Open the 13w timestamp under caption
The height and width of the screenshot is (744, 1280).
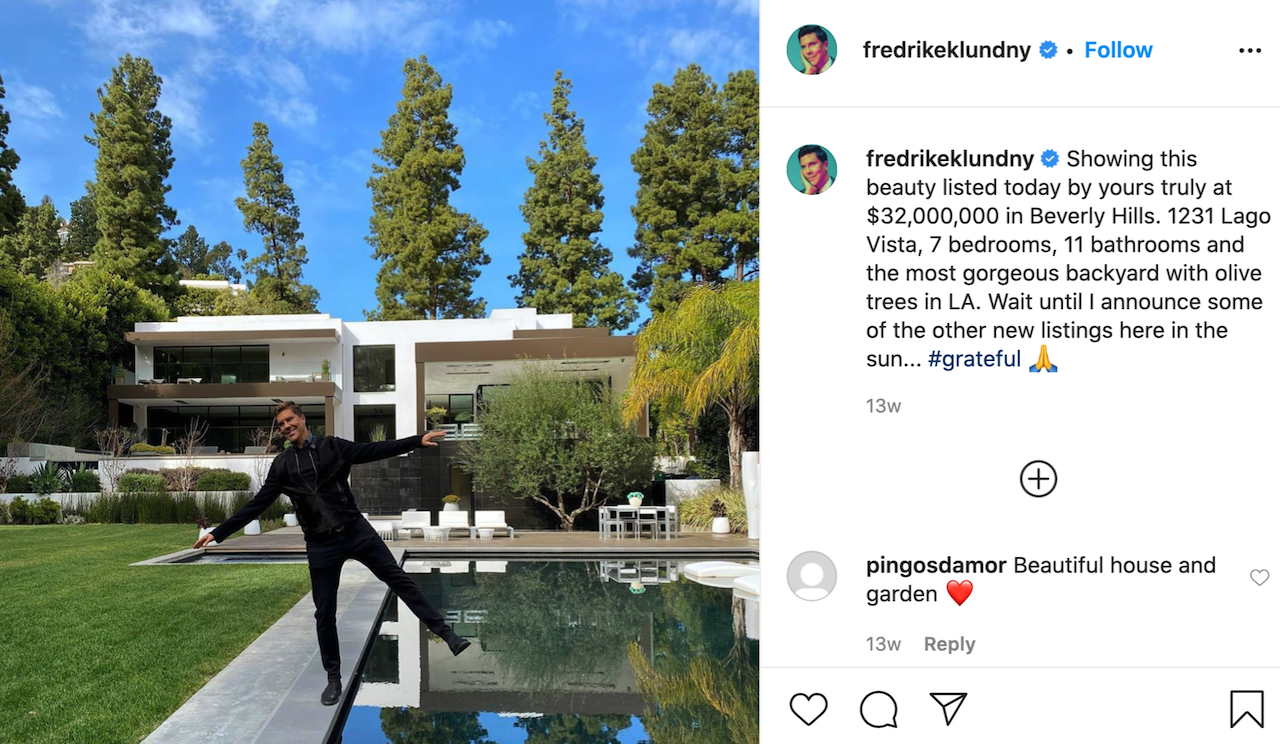tap(884, 406)
